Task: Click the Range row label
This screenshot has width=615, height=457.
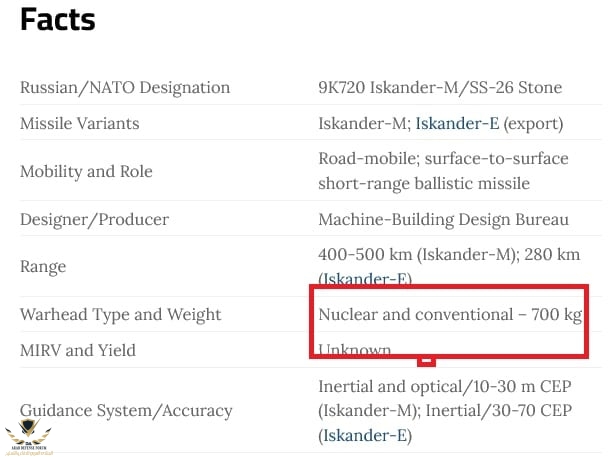Action: tap(43, 267)
